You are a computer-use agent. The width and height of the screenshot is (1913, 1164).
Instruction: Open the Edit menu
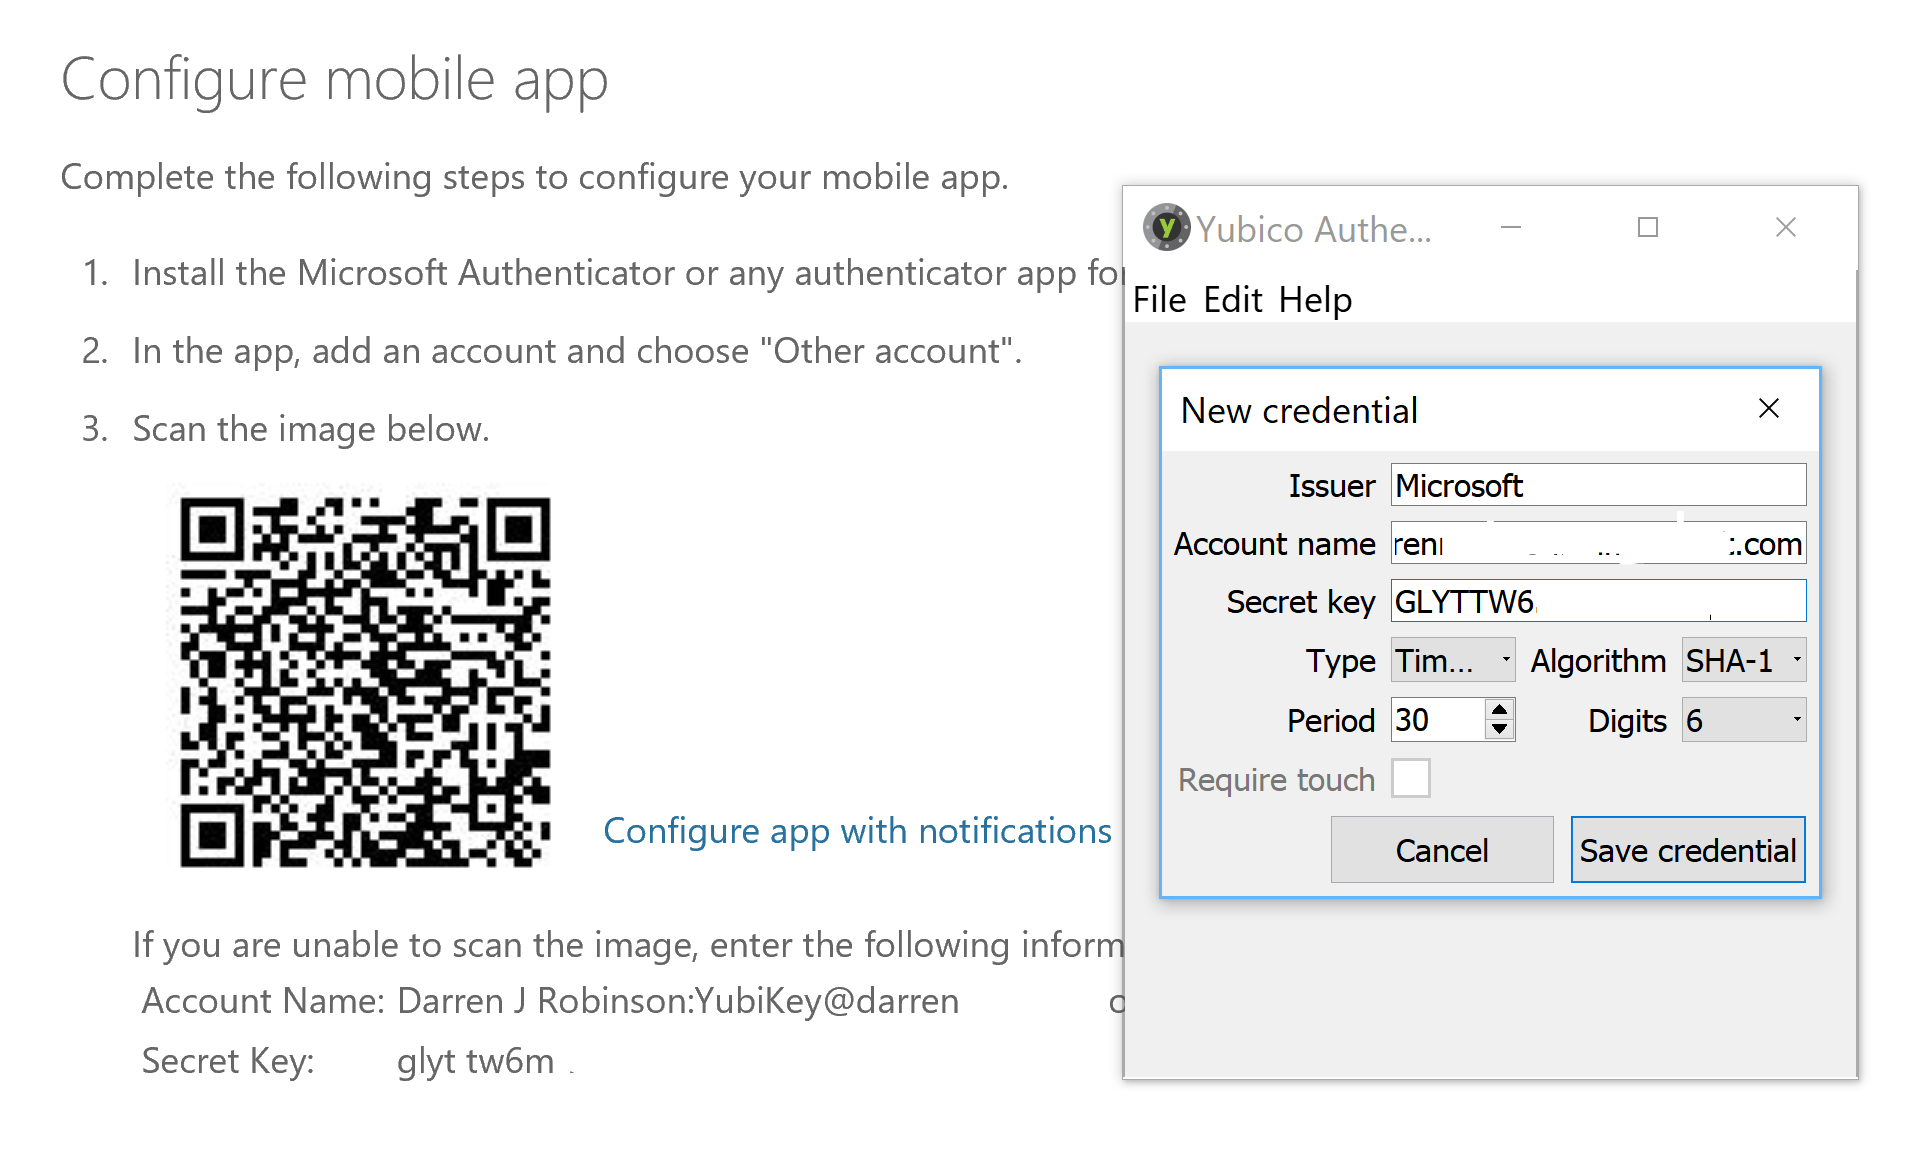pos(1232,300)
